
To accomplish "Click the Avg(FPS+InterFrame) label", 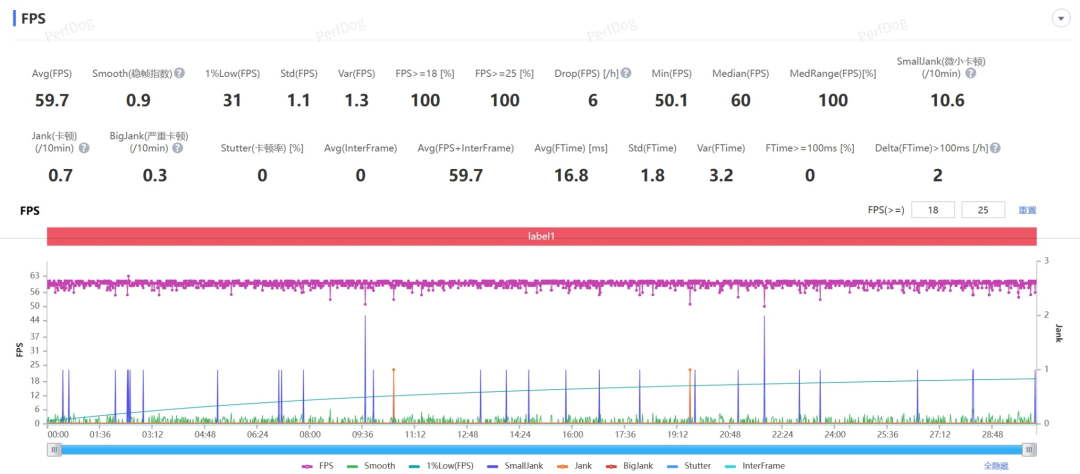I will 466,147.
